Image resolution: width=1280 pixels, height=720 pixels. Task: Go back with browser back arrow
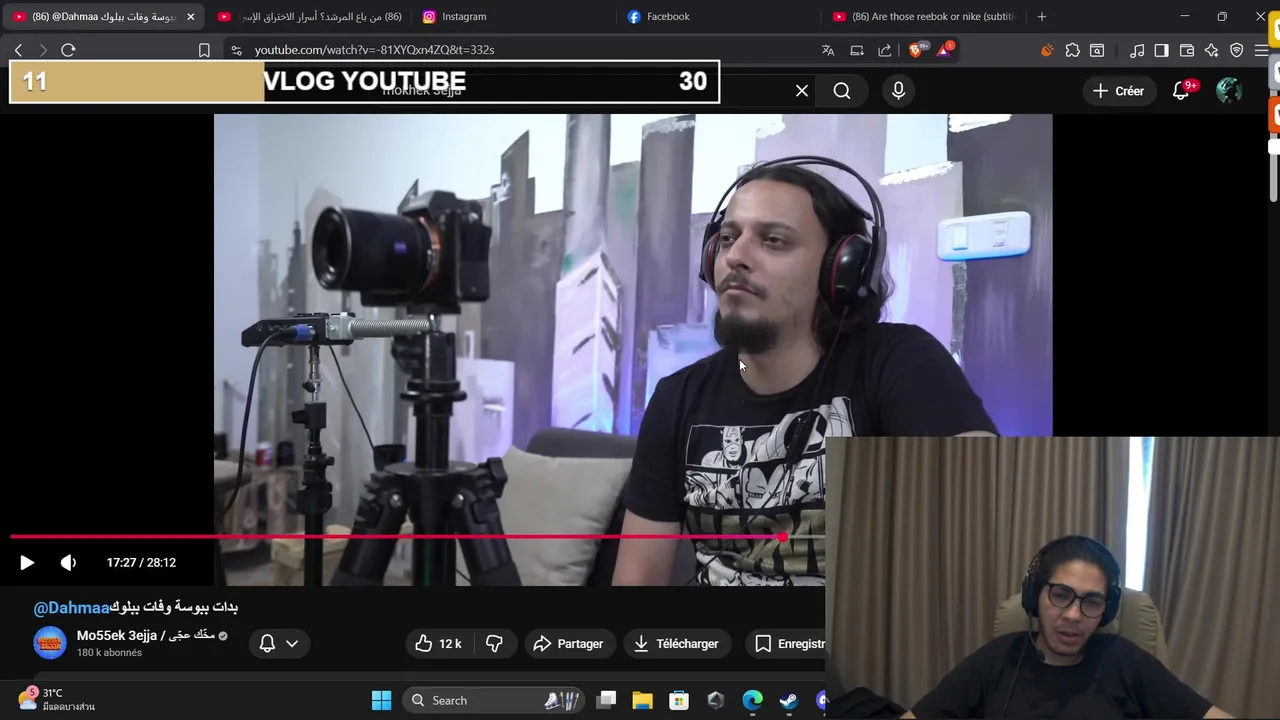point(18,50)
